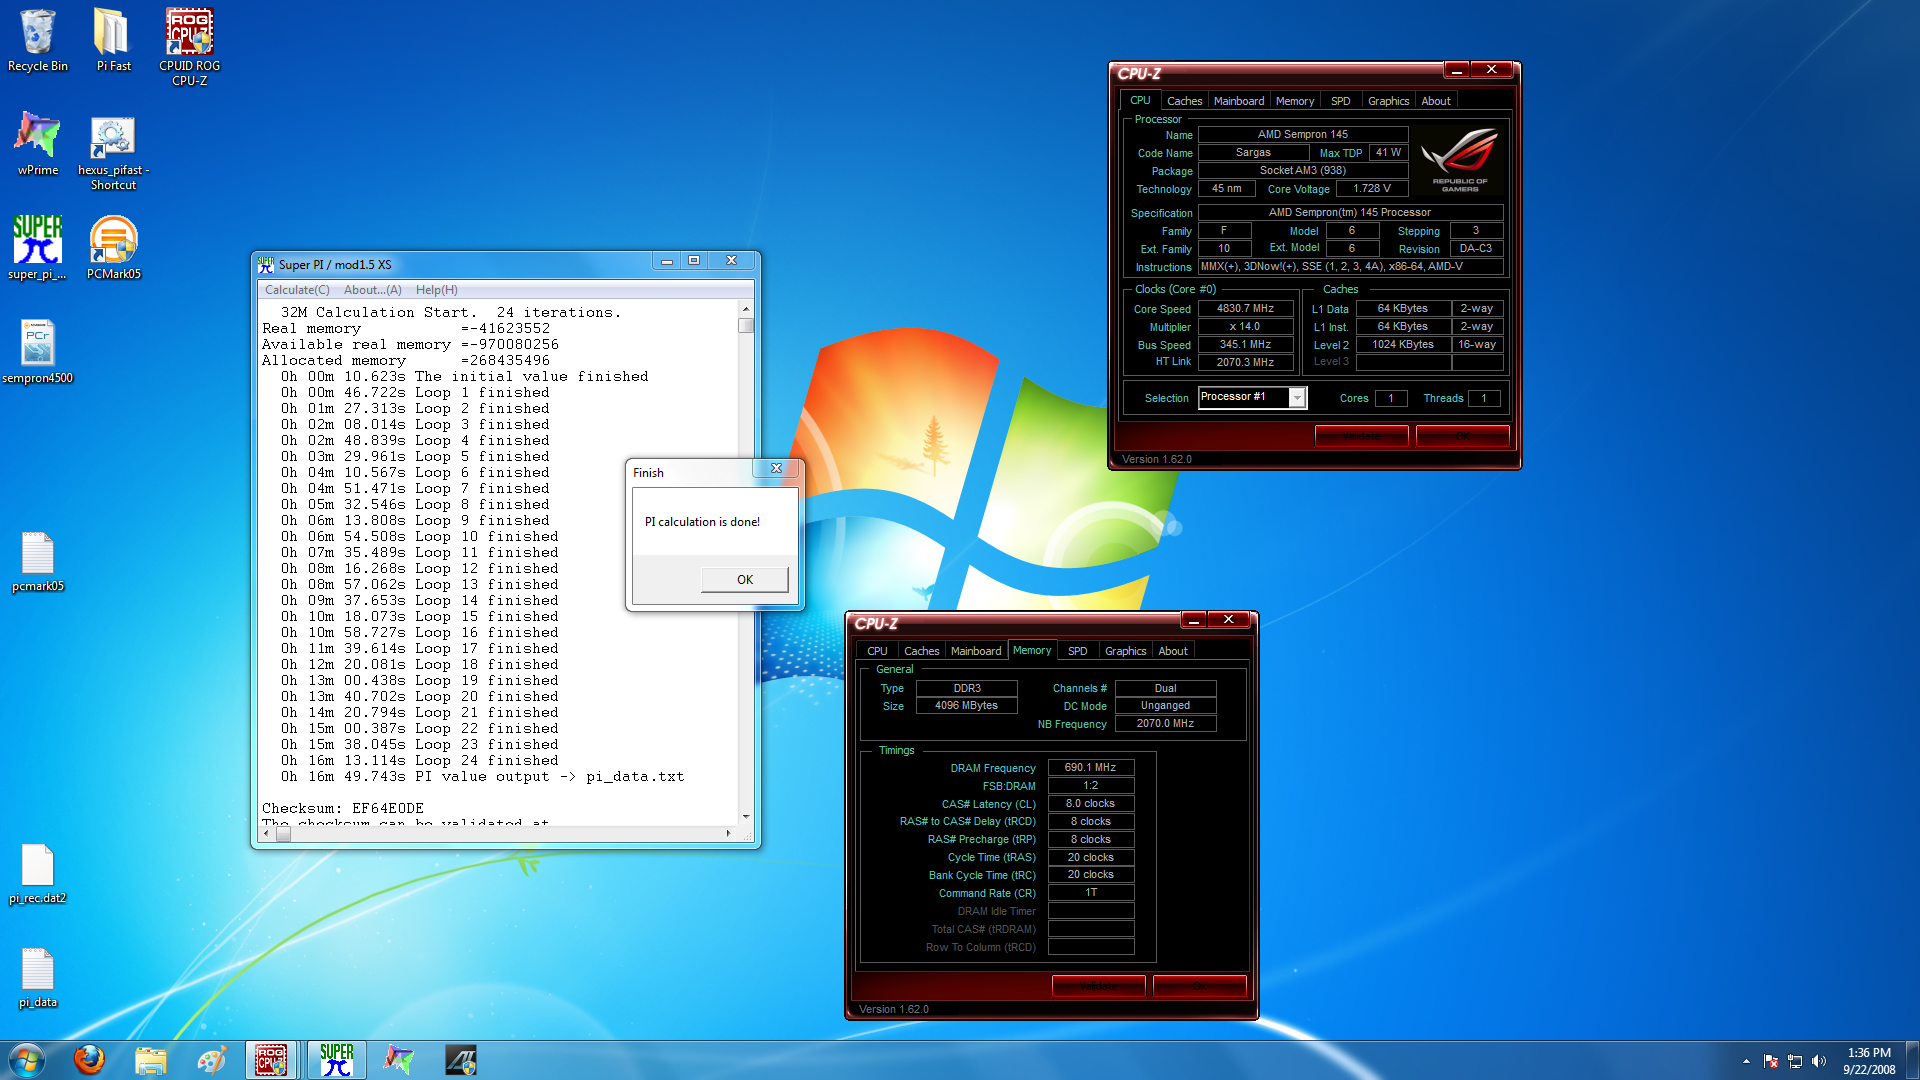Switch to Super PI taskbar button

(337, 1060)
